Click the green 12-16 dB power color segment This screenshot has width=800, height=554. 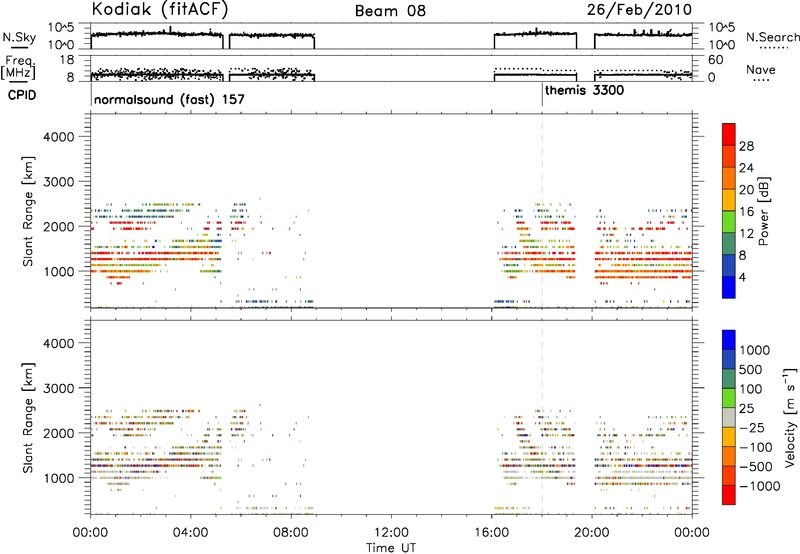pyautogui.click(x=729, y=221)
